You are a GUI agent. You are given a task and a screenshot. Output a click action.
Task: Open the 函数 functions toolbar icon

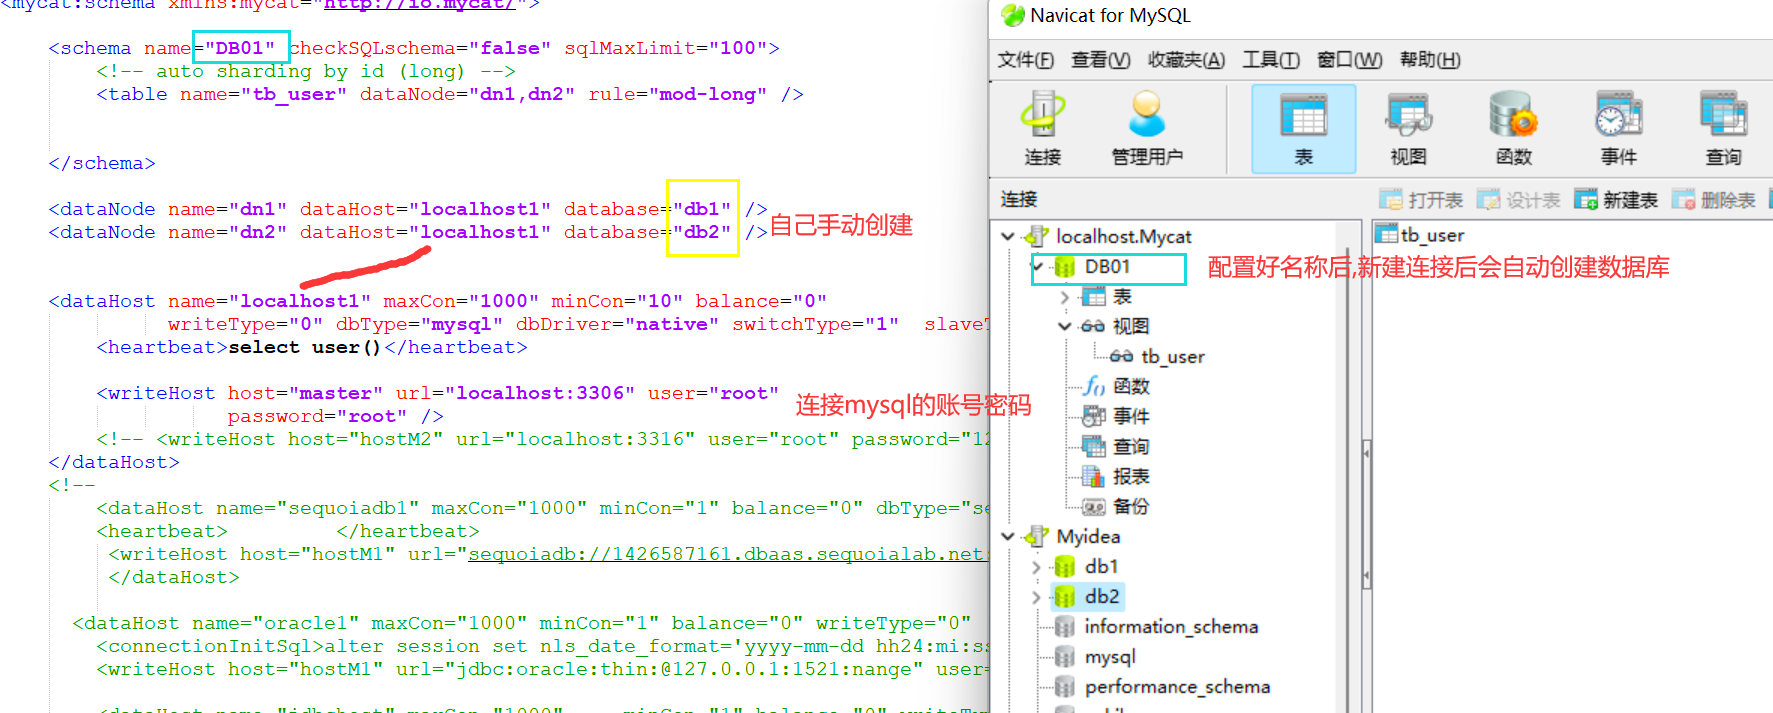tap(1513, 129)
